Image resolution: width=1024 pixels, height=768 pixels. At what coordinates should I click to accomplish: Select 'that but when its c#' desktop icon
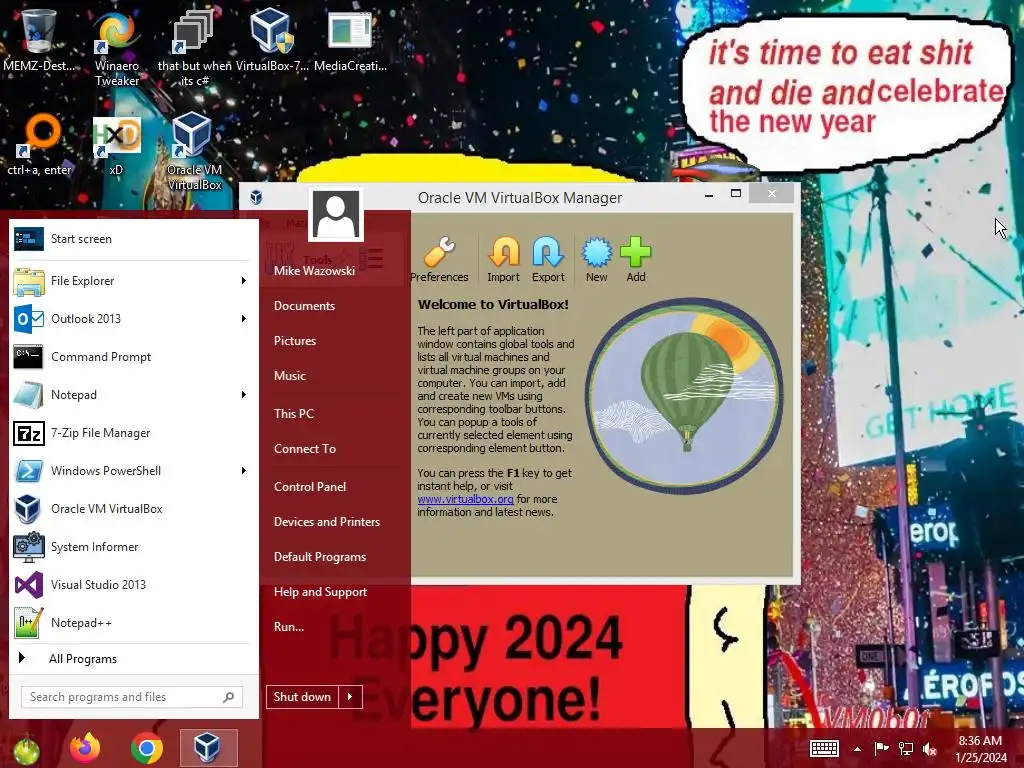click(195, 48)
